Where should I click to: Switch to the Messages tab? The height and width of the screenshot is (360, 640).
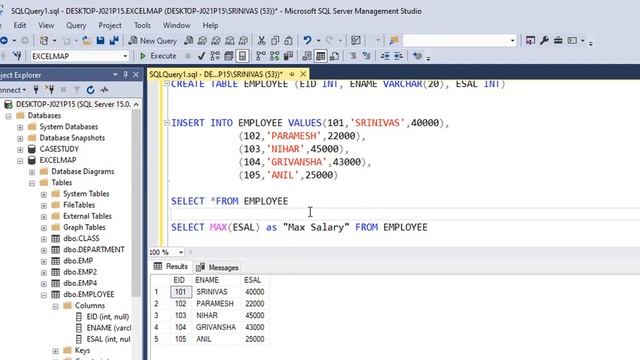(217, 267)
